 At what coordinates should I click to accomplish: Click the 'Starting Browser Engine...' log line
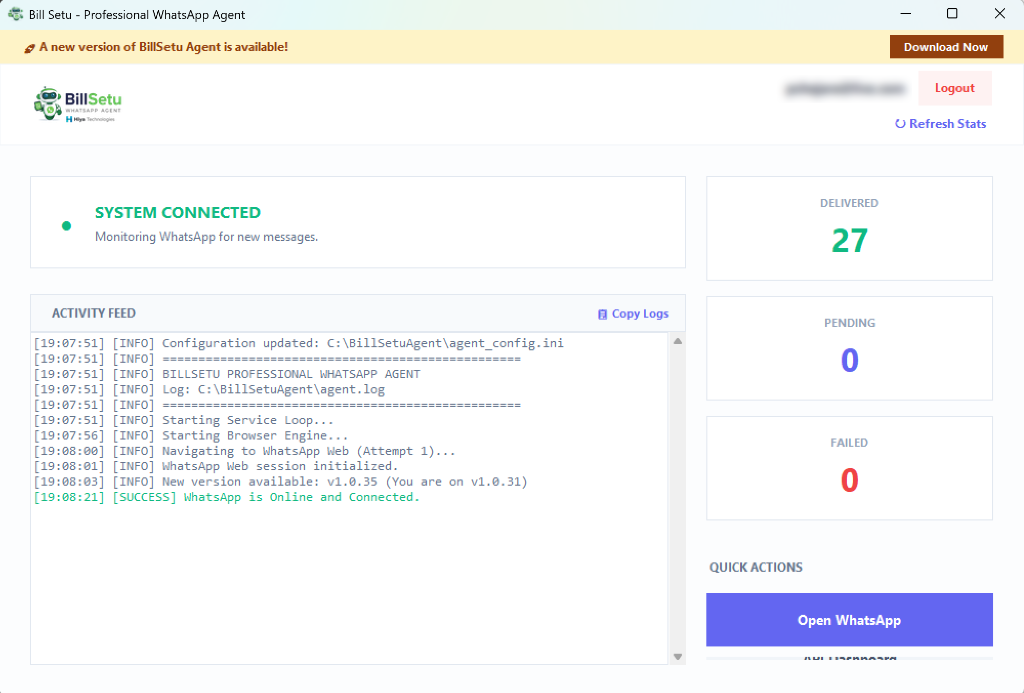coord(191,435)
